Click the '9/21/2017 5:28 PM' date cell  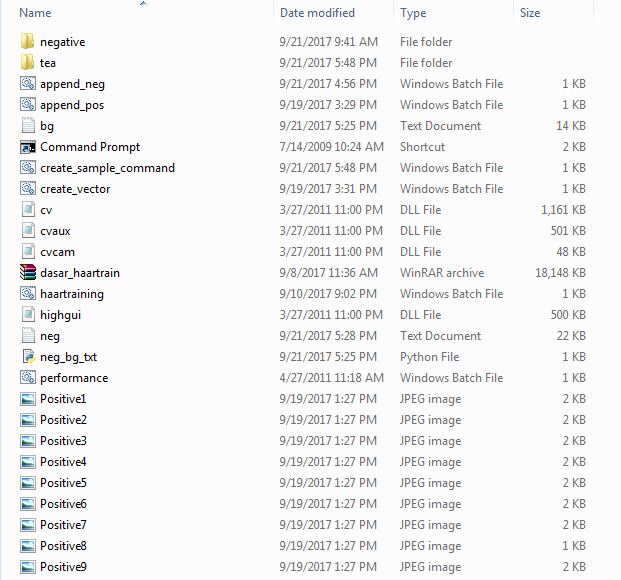[x=328, y=336]
